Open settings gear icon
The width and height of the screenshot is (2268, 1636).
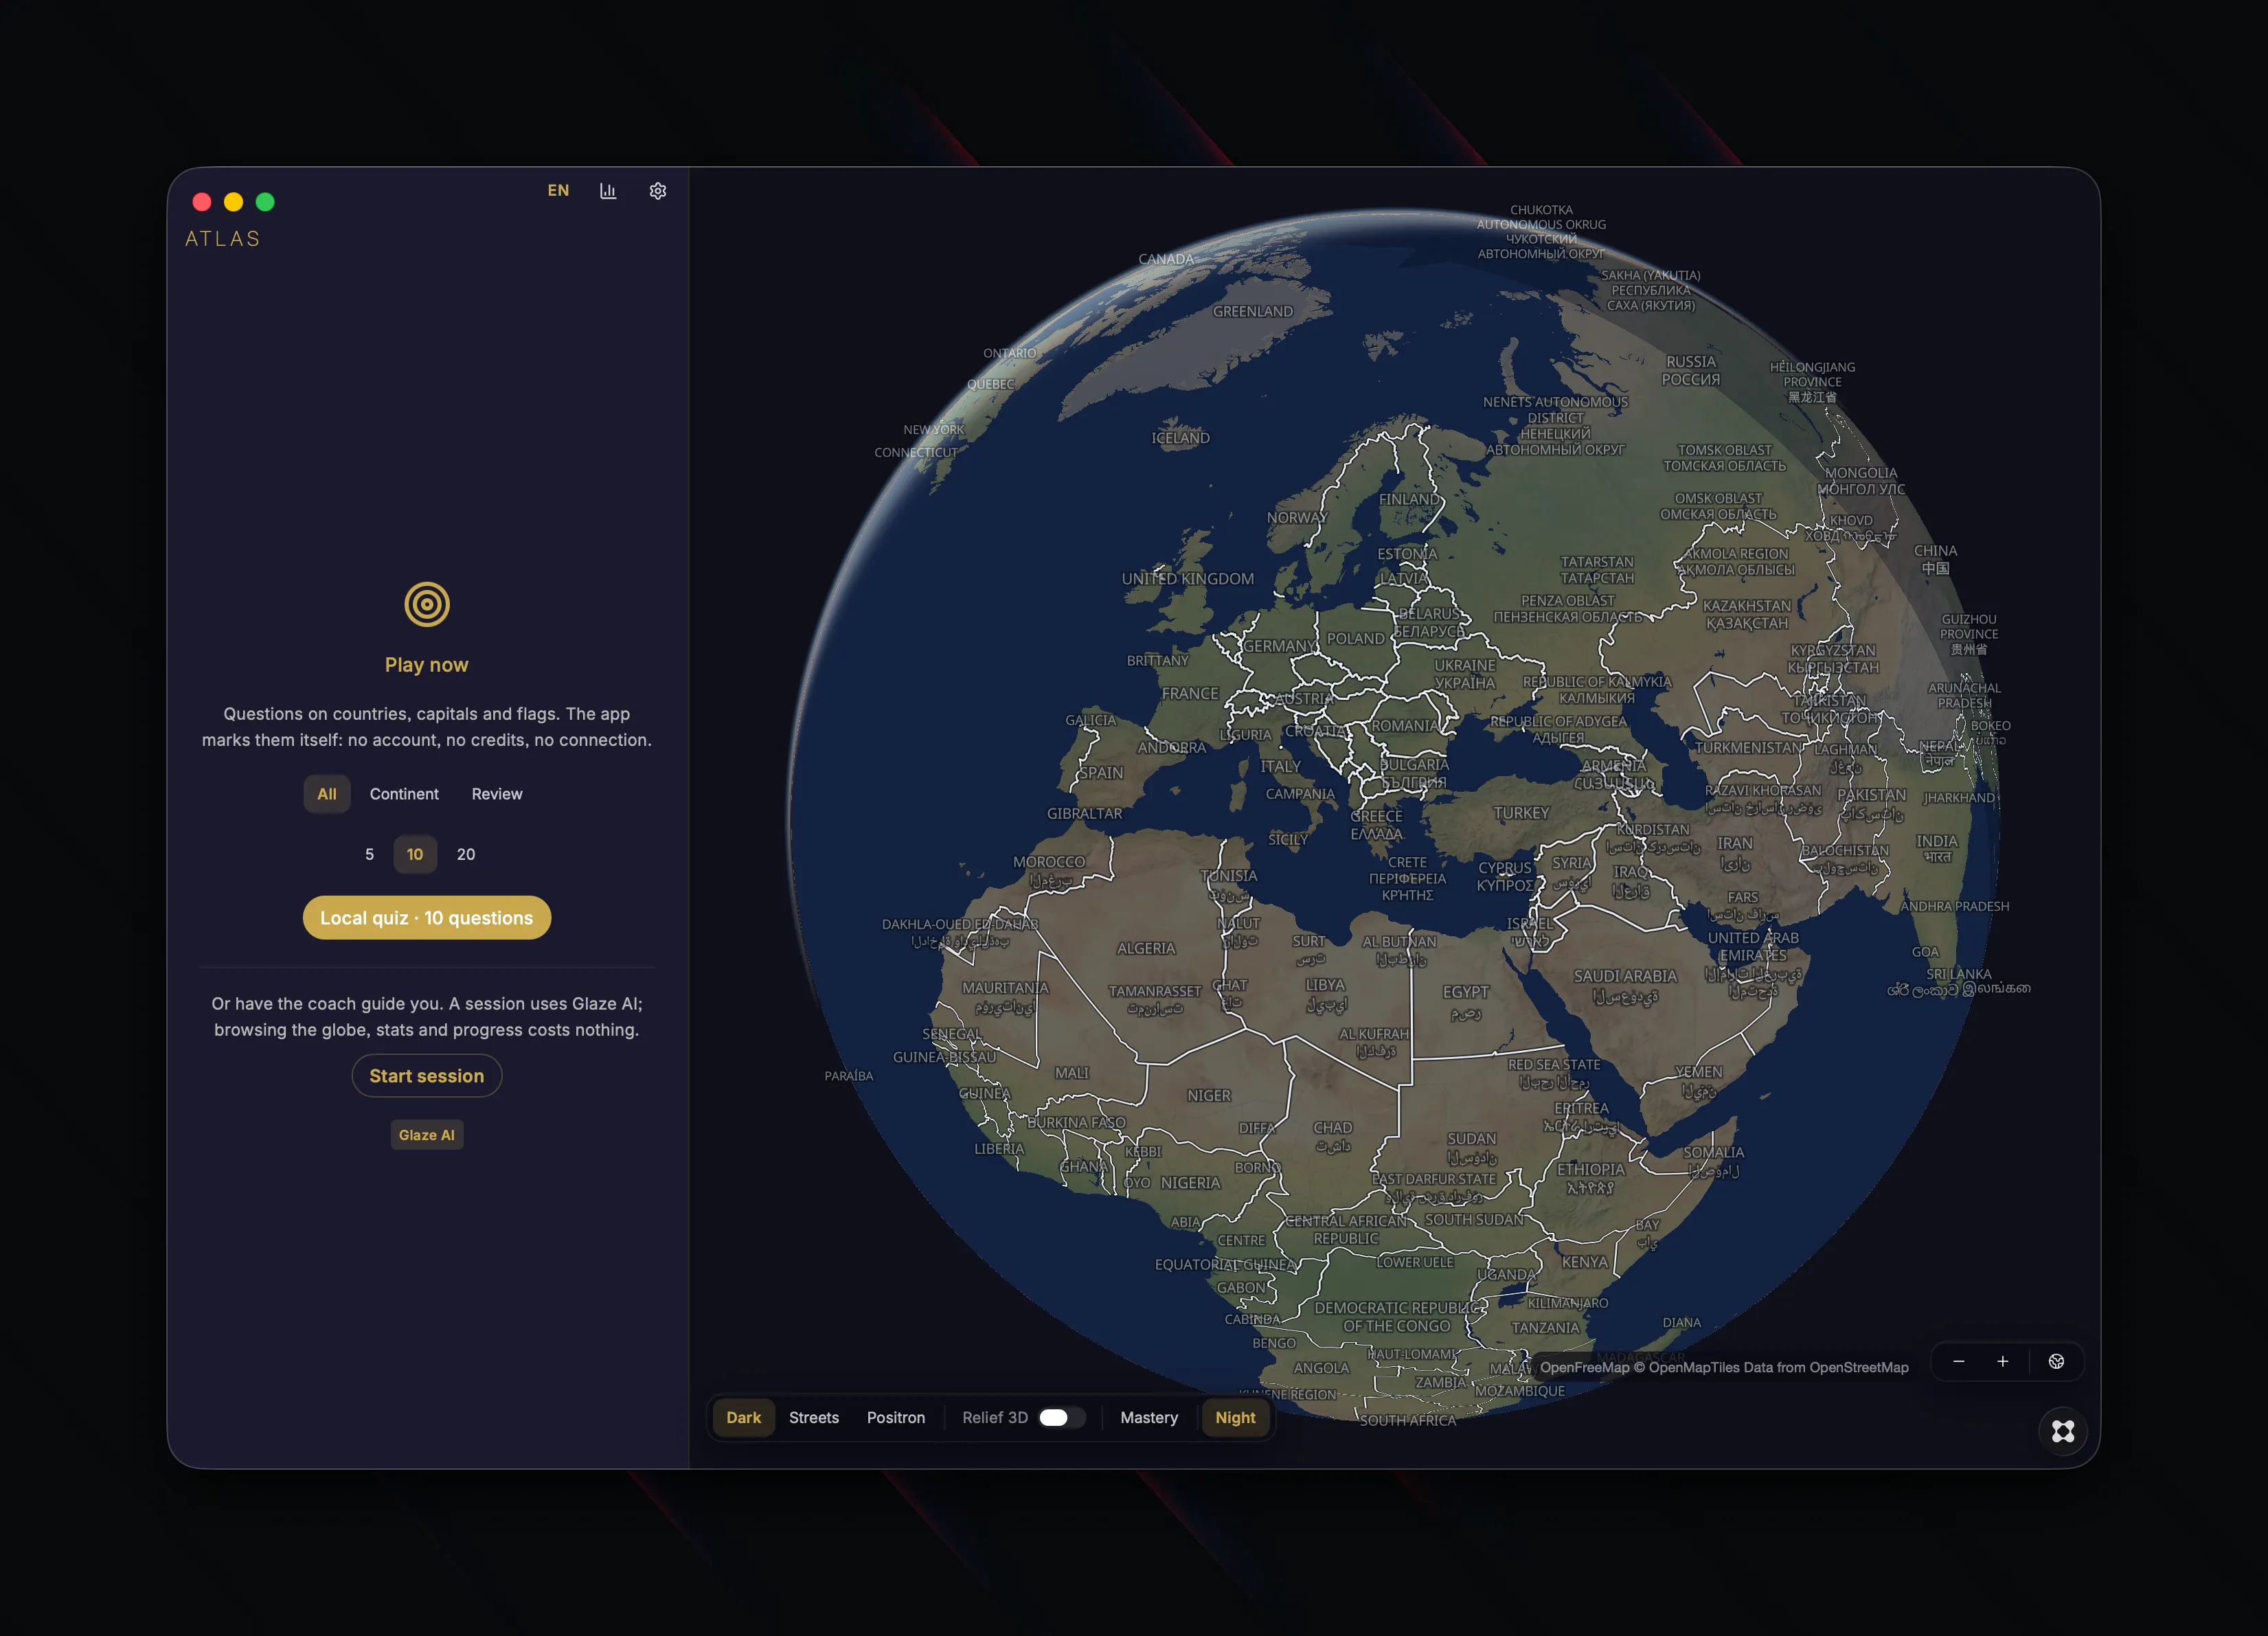point(657,191)
